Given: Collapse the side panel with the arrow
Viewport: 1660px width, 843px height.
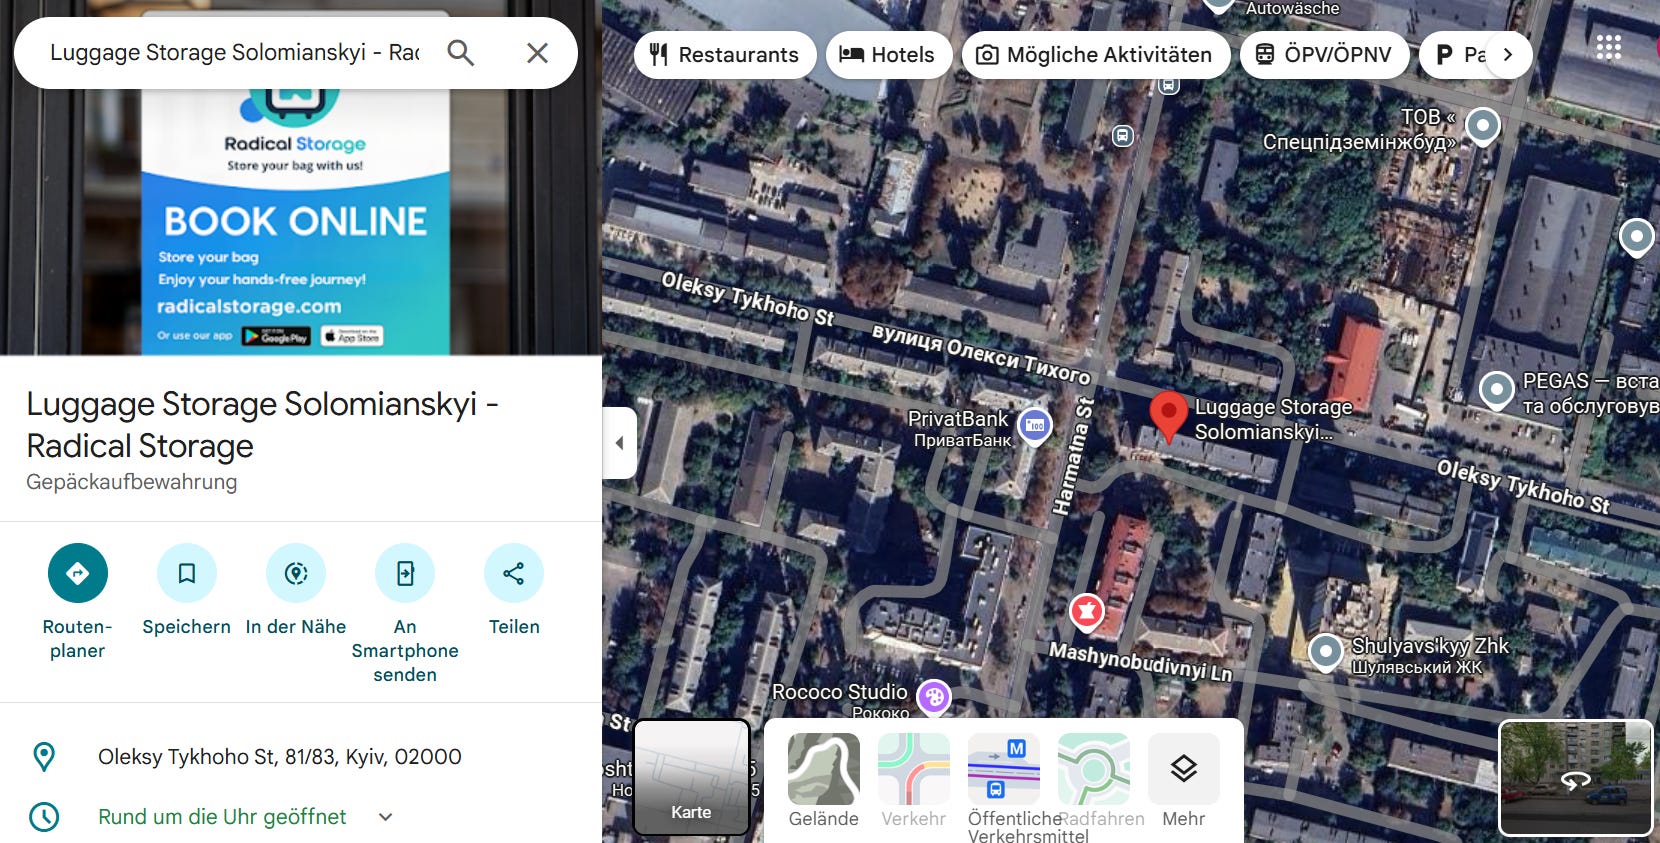Looking at the screenshot, I should [x=619, y=443].
